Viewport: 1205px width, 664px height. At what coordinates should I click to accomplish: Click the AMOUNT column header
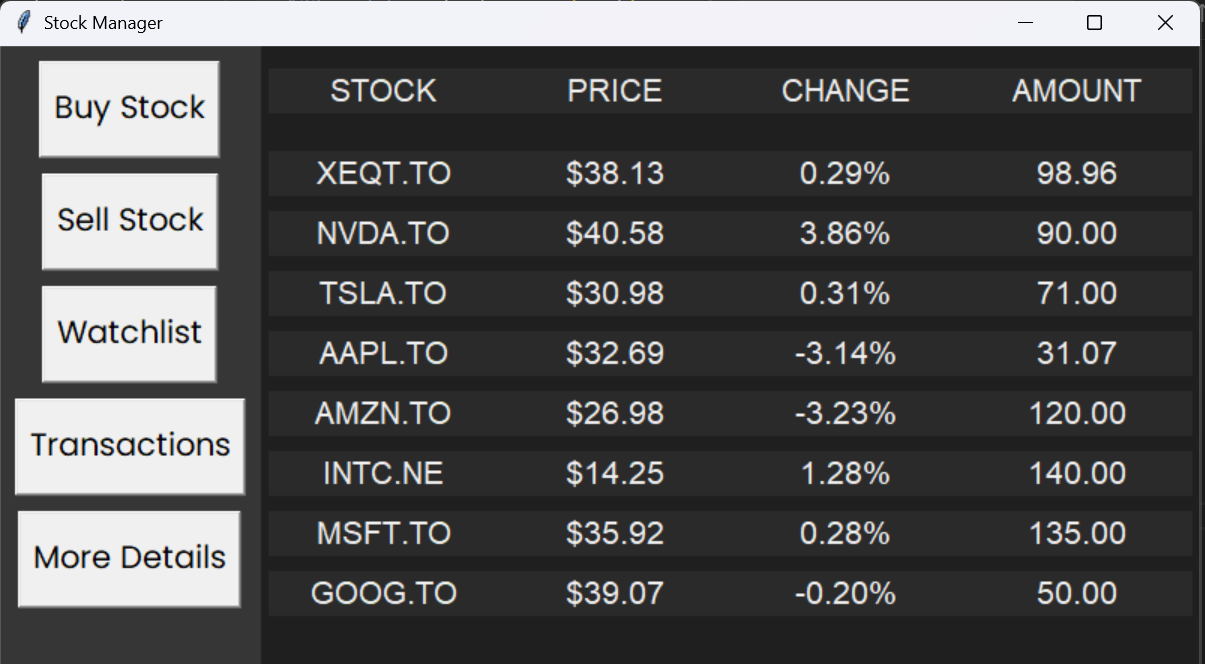click(1077, 91)
